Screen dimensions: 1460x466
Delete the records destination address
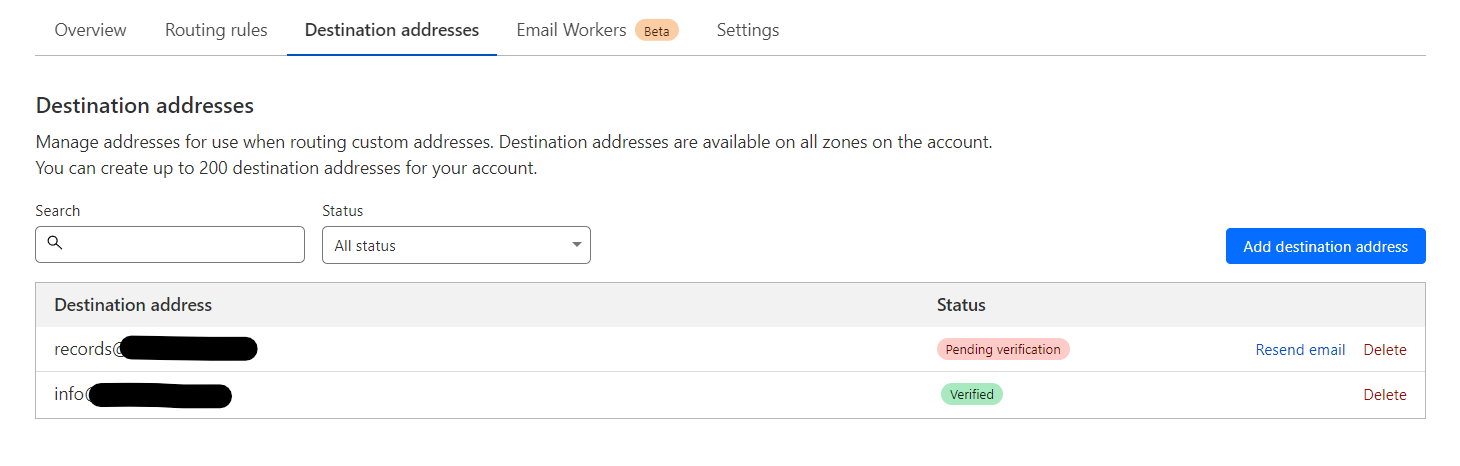(1385, 350)
